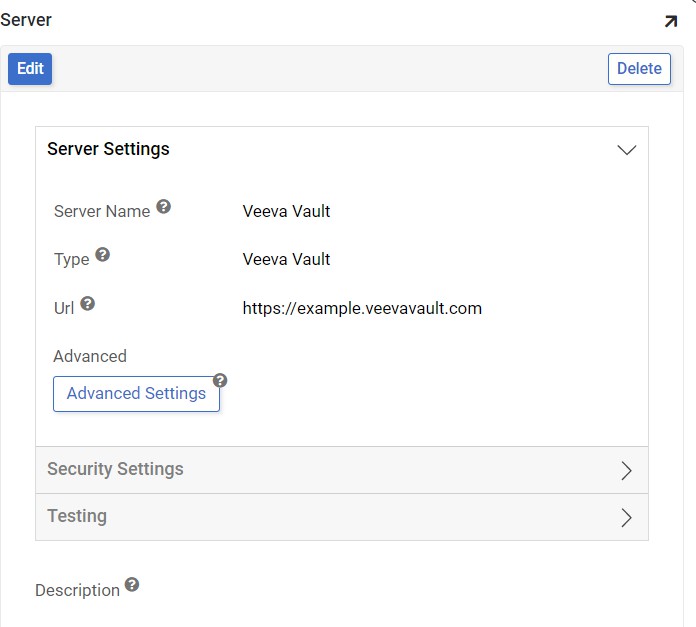Screen dimensions: 696x627
Task: Expand Security Settings with the right chevron
Action: [x=627, y=471]
